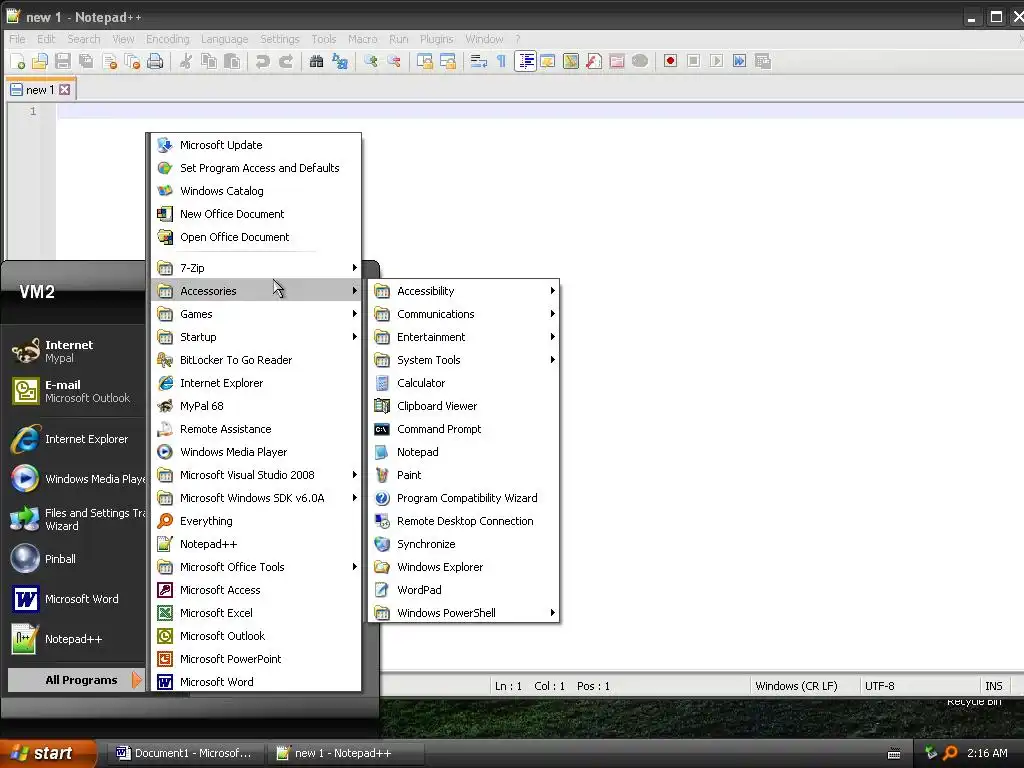
Task: Open the Settings menu in Notepad++
Action: [280, 39]
